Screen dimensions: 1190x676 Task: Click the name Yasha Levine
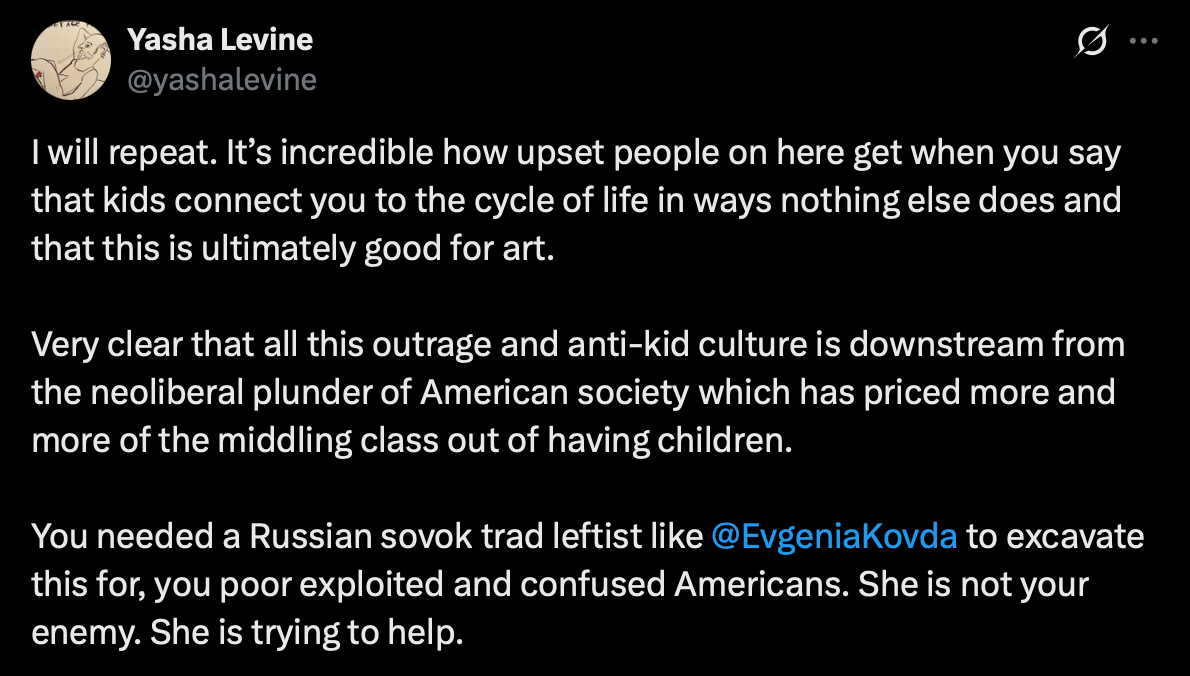click(x=219, y=40)
